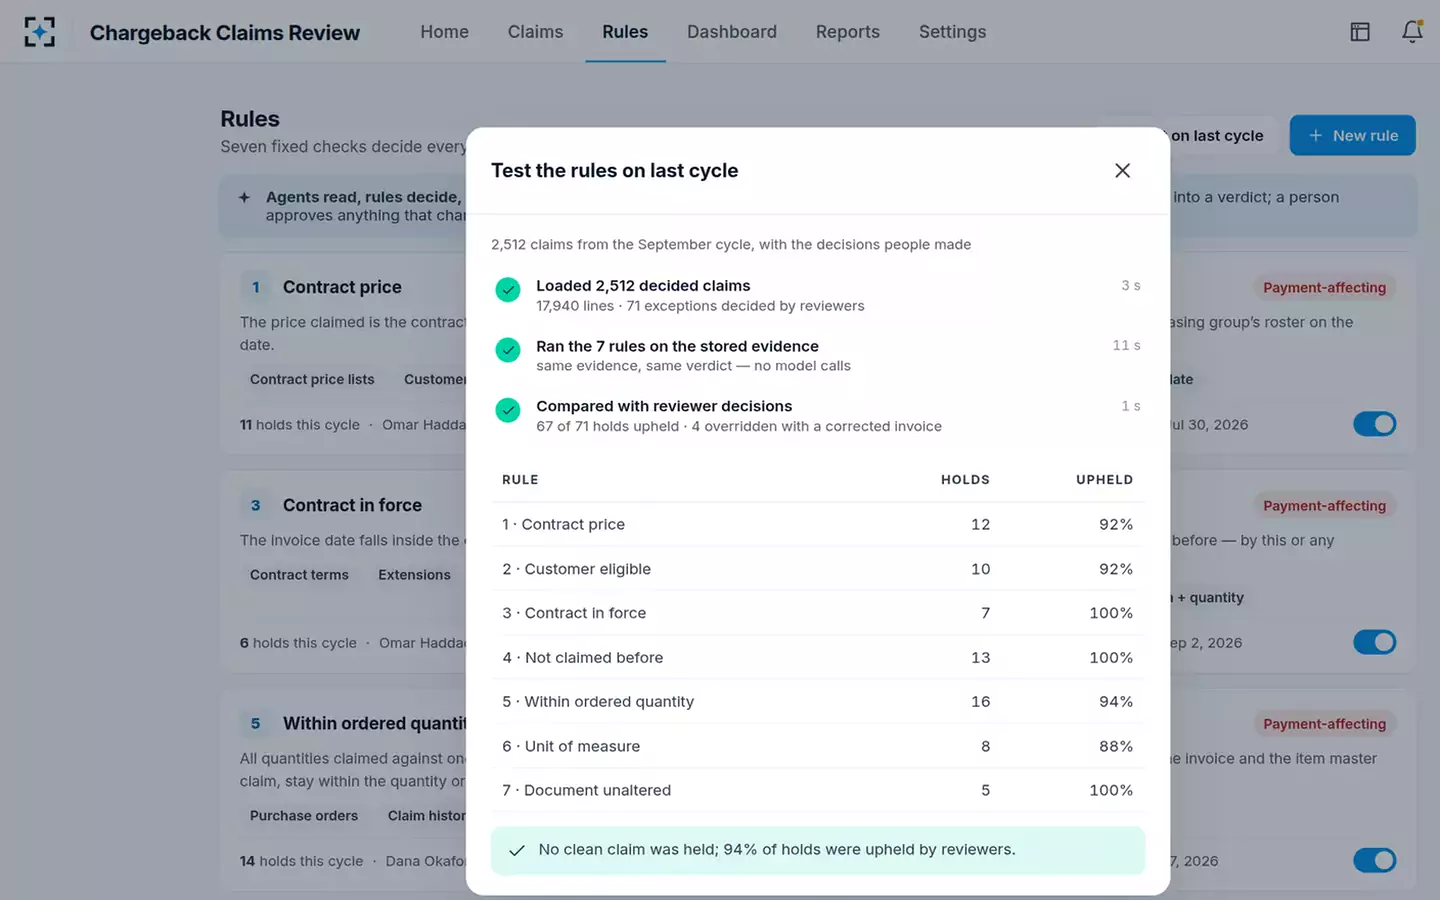
Task: Switch to the Dashboard tab
Action: point(732,32)
